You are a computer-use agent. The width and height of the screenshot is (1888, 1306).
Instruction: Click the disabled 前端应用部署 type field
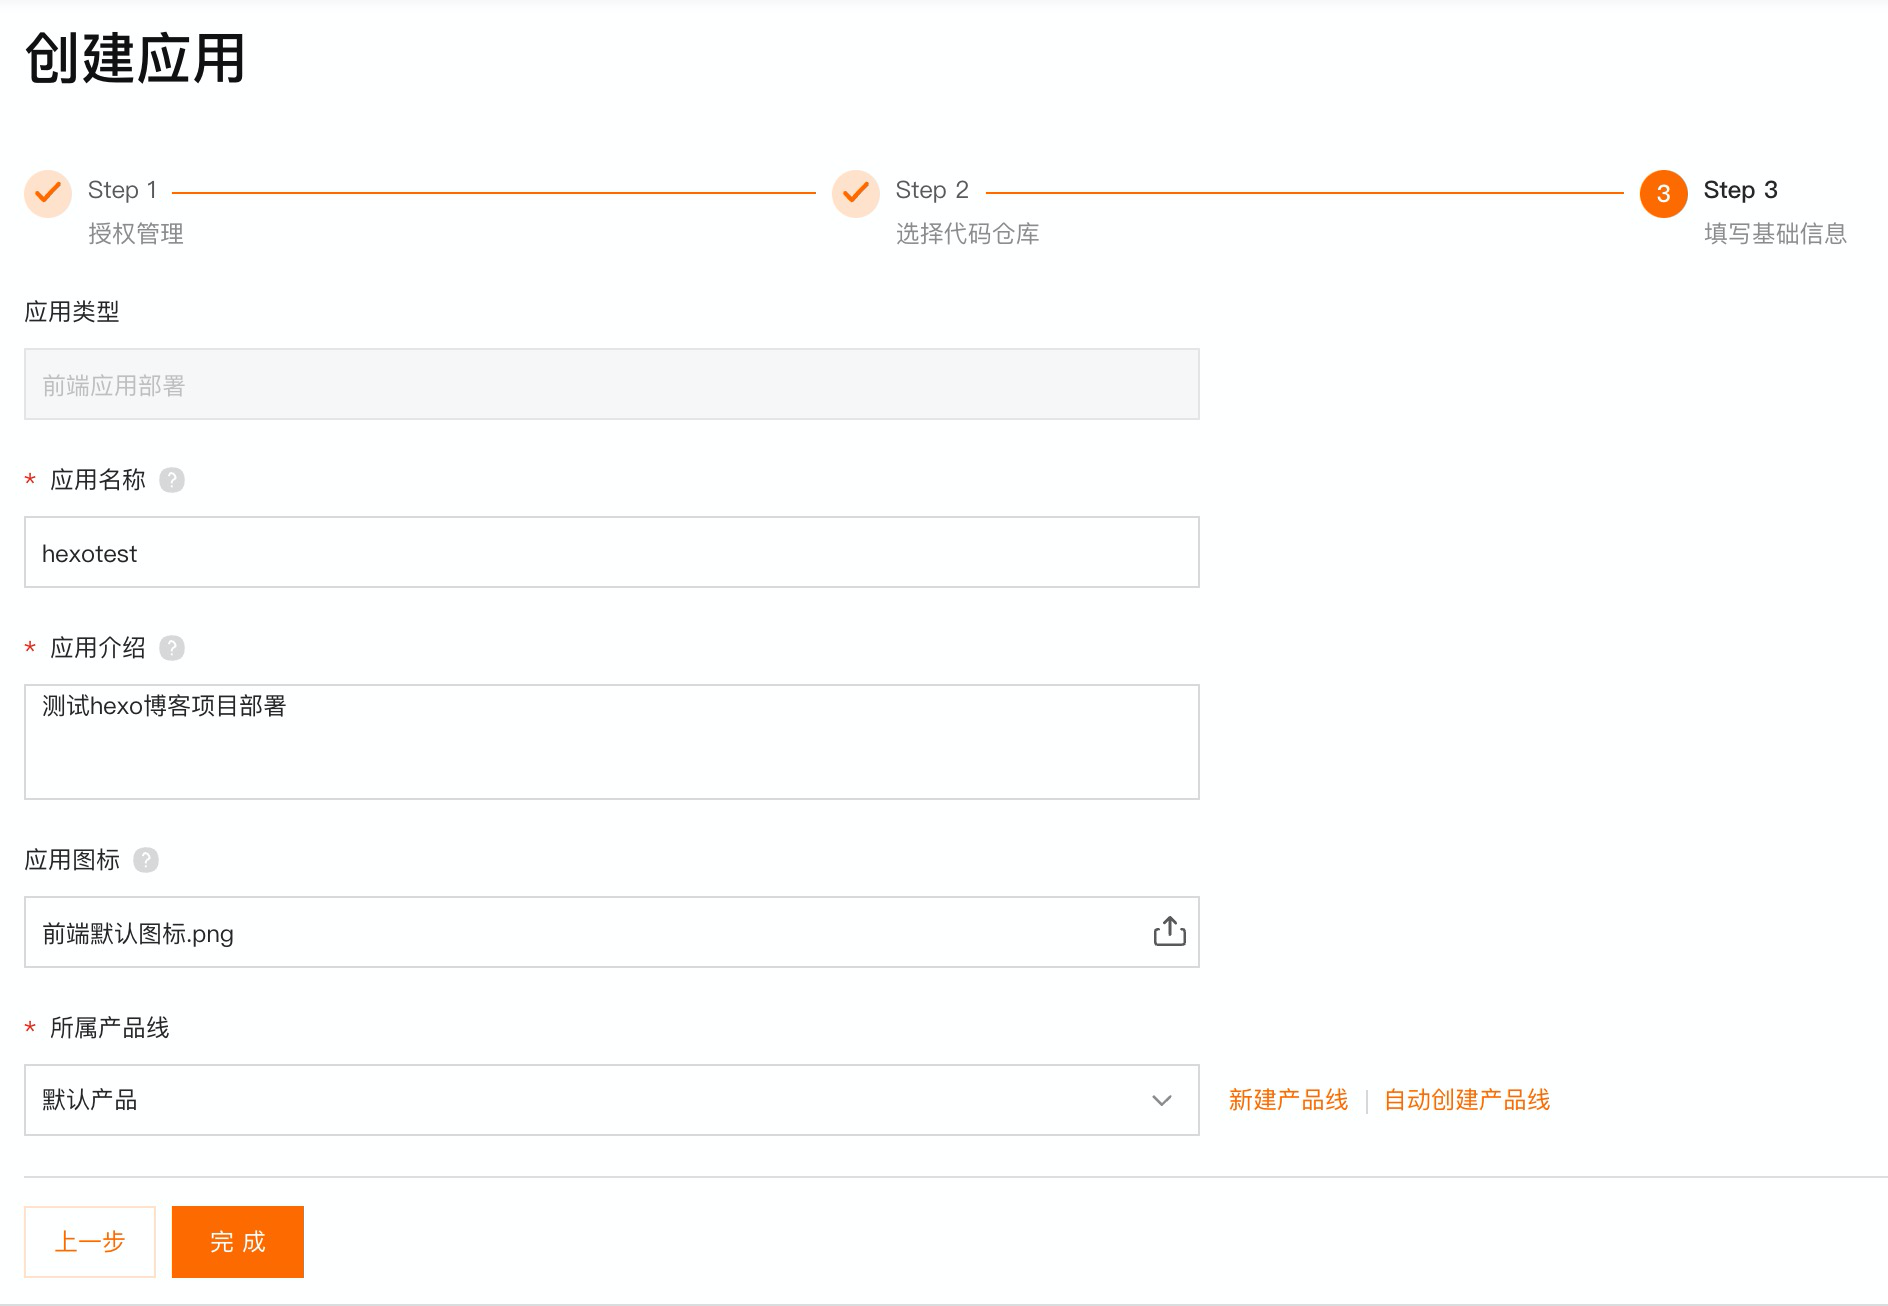pyautogui.click(x=611, y=385)
